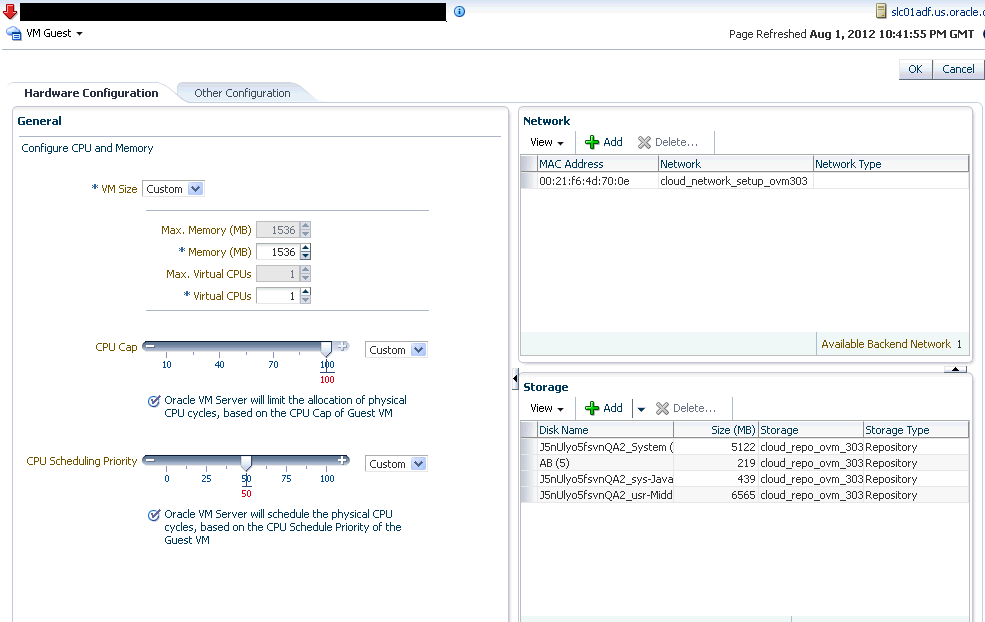The image size is (985, 622).
Task: Click the Disk Name column header
Action: pyautogui.click(x=606, y=430)
